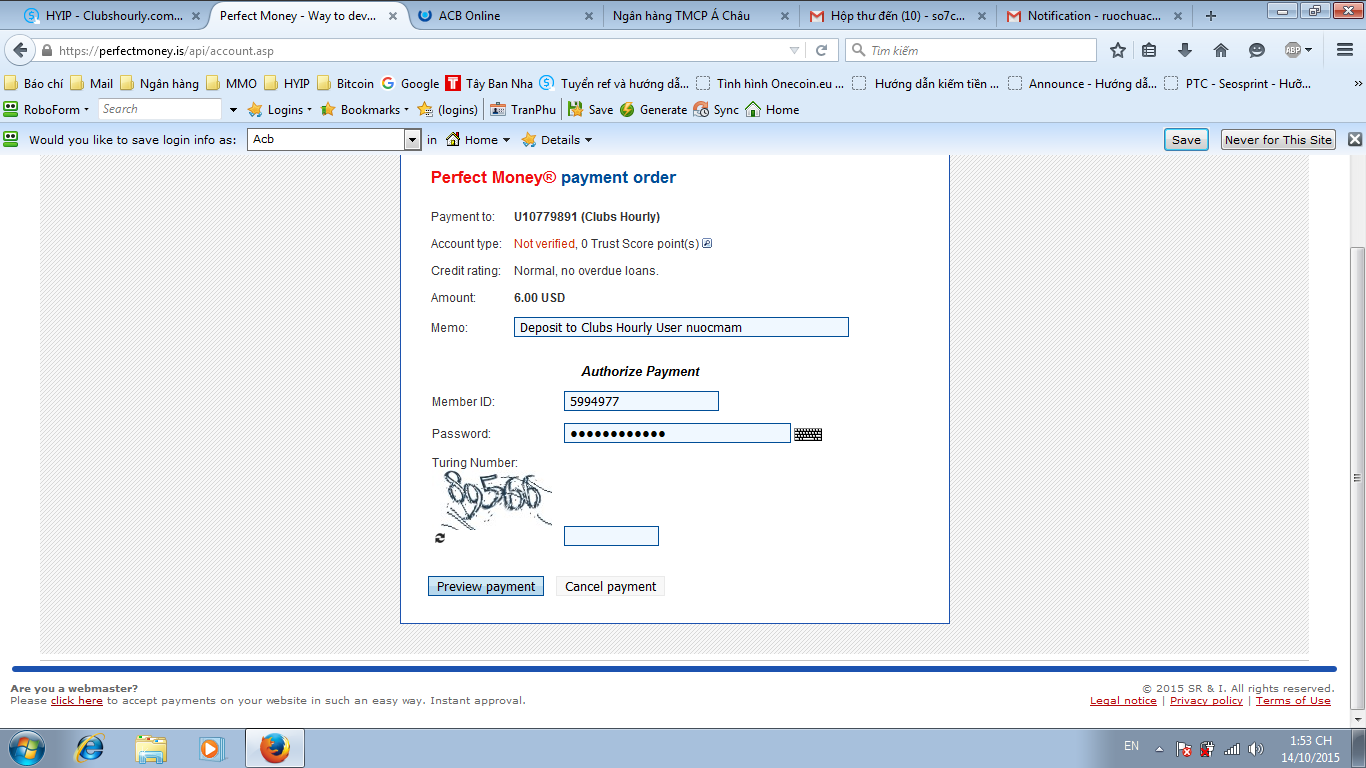Click Trust Score info icon
Viewport: 1366px width, 768px height.
(707, 243)
